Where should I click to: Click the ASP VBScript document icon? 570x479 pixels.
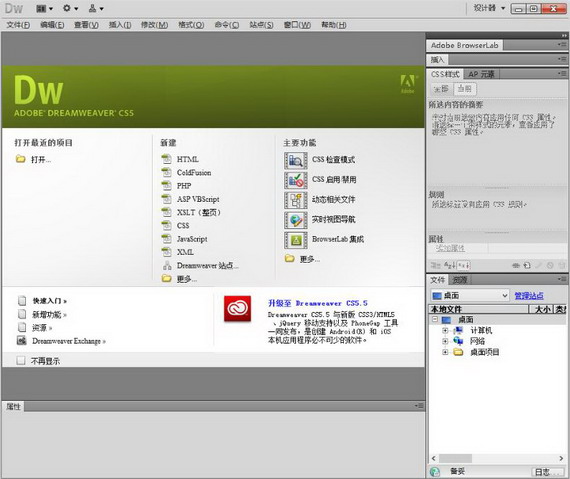[x=166, y=199]
